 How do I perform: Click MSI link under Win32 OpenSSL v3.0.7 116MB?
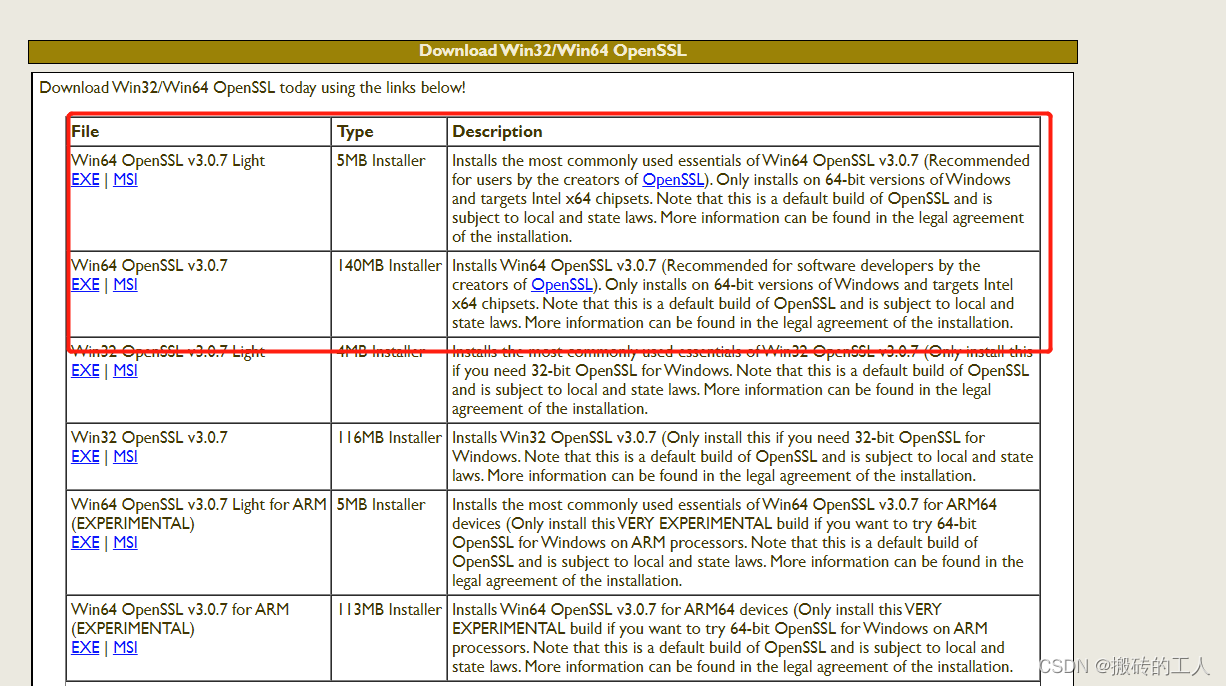[125, 457]
